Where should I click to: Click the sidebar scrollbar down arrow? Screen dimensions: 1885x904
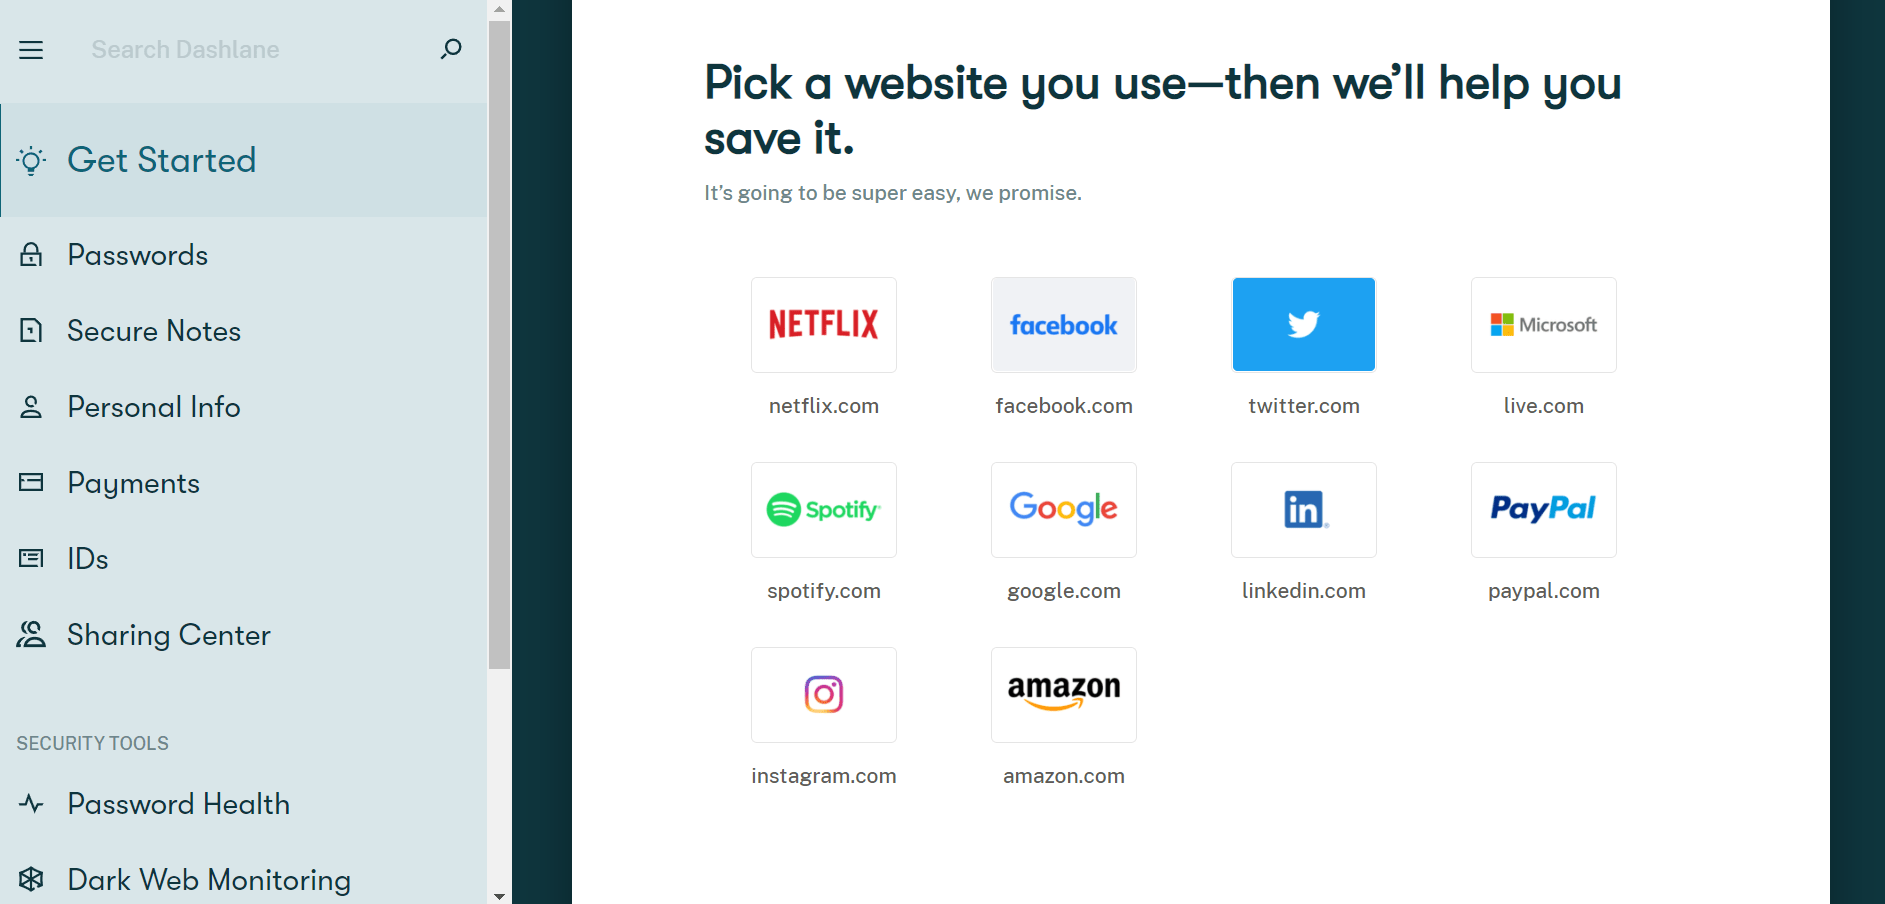[499, 896]
